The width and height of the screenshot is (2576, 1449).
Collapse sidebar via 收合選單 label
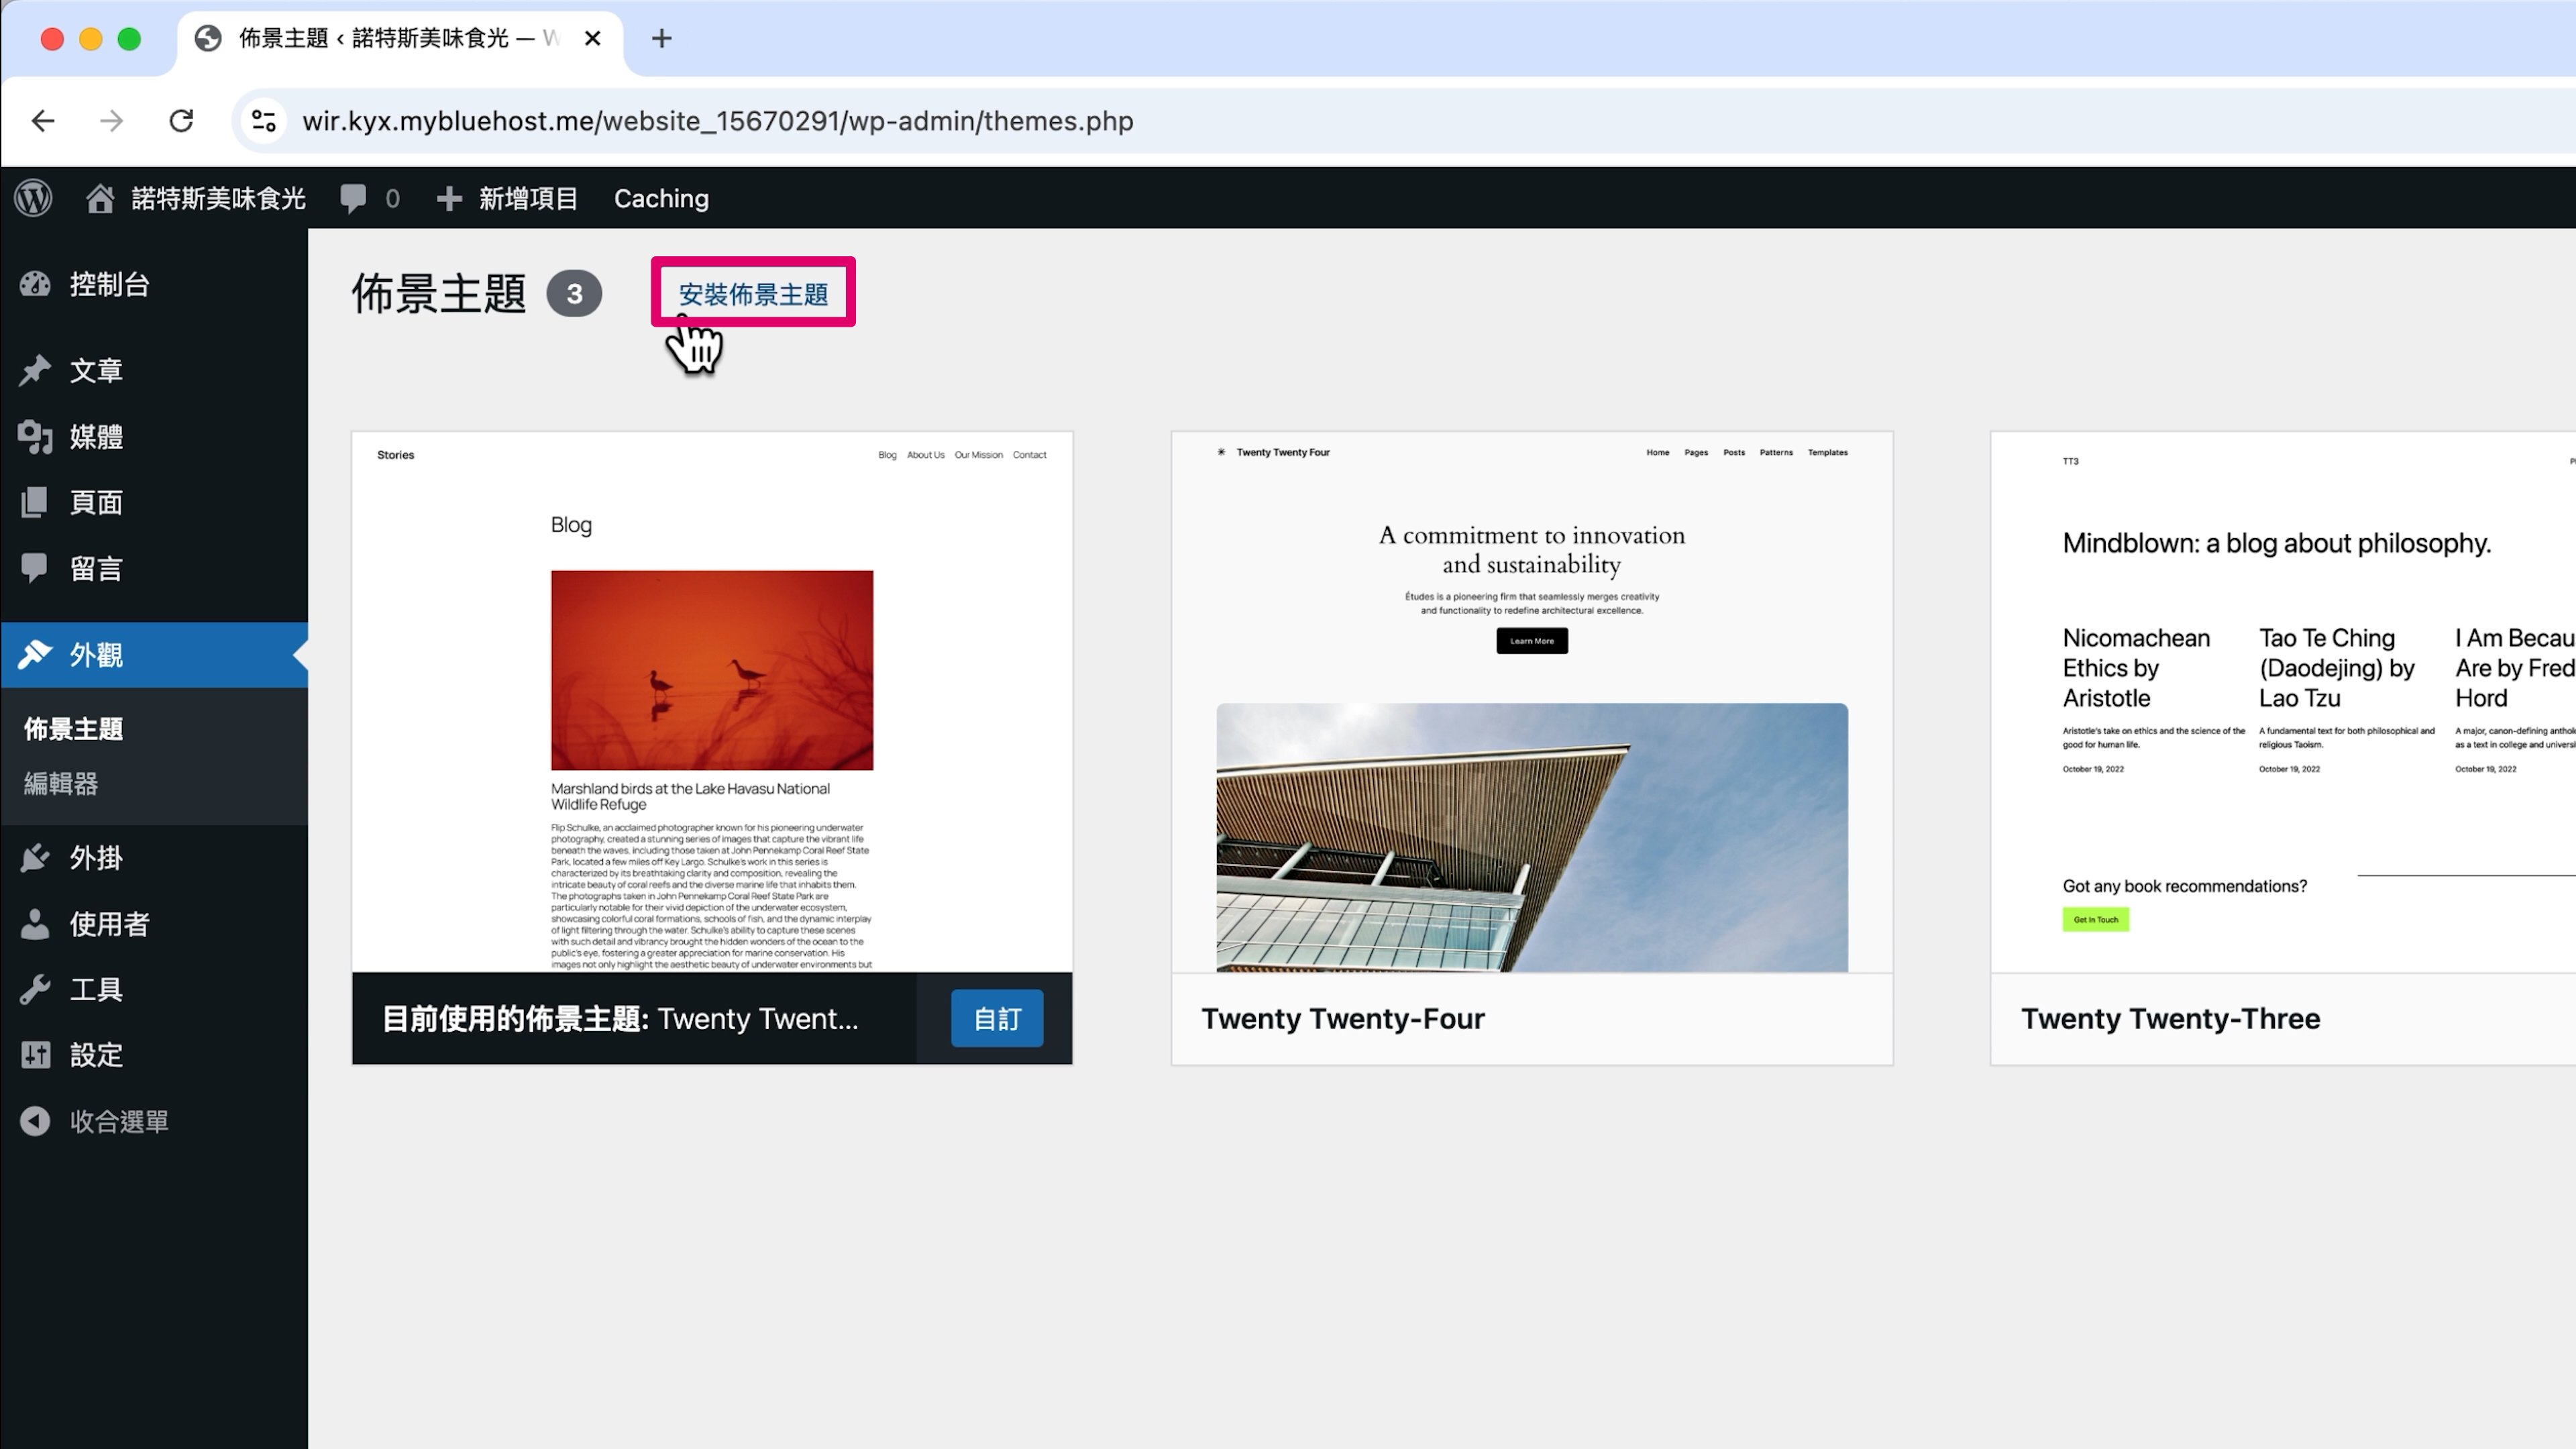[x=119, y=1121]
